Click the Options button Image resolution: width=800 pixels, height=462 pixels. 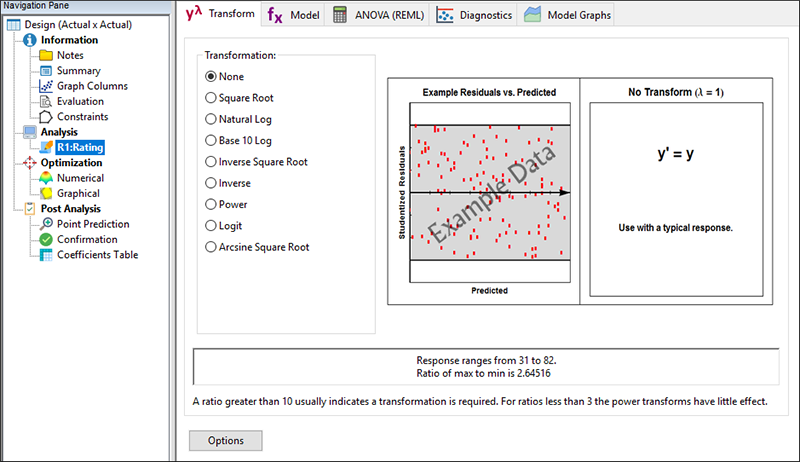[x=226, y=440]
